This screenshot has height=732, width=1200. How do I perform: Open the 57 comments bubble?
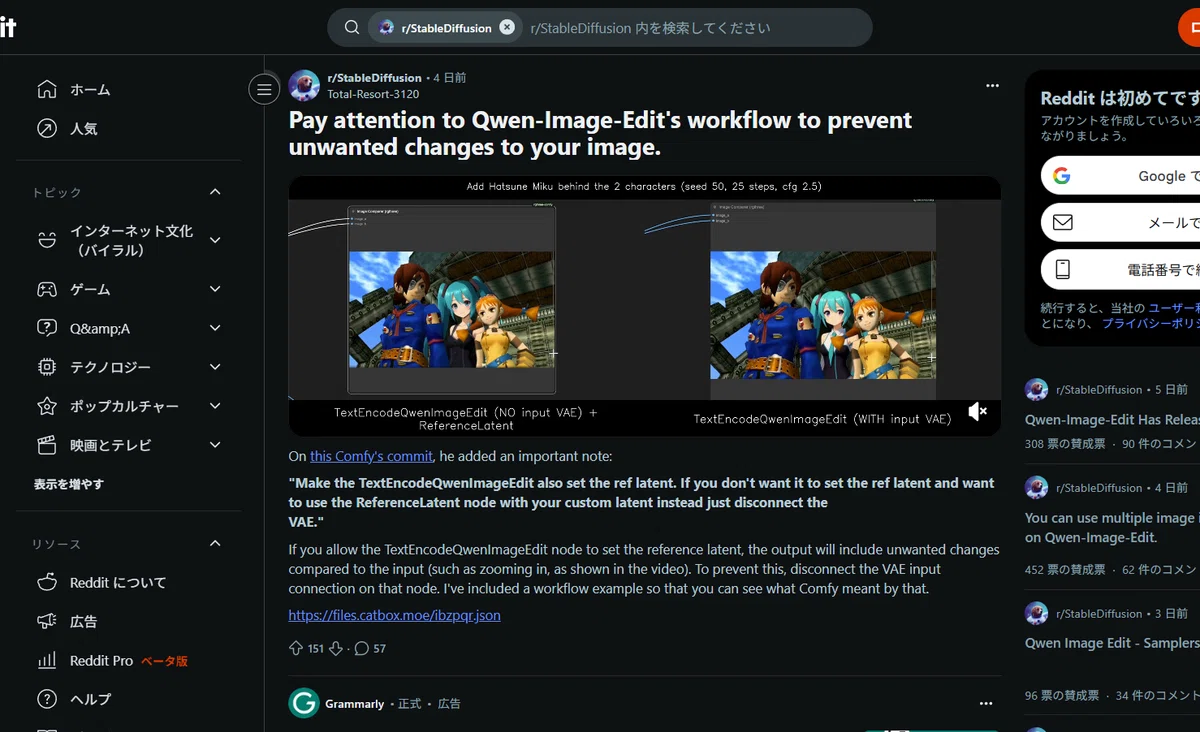[x=362, y=648]
